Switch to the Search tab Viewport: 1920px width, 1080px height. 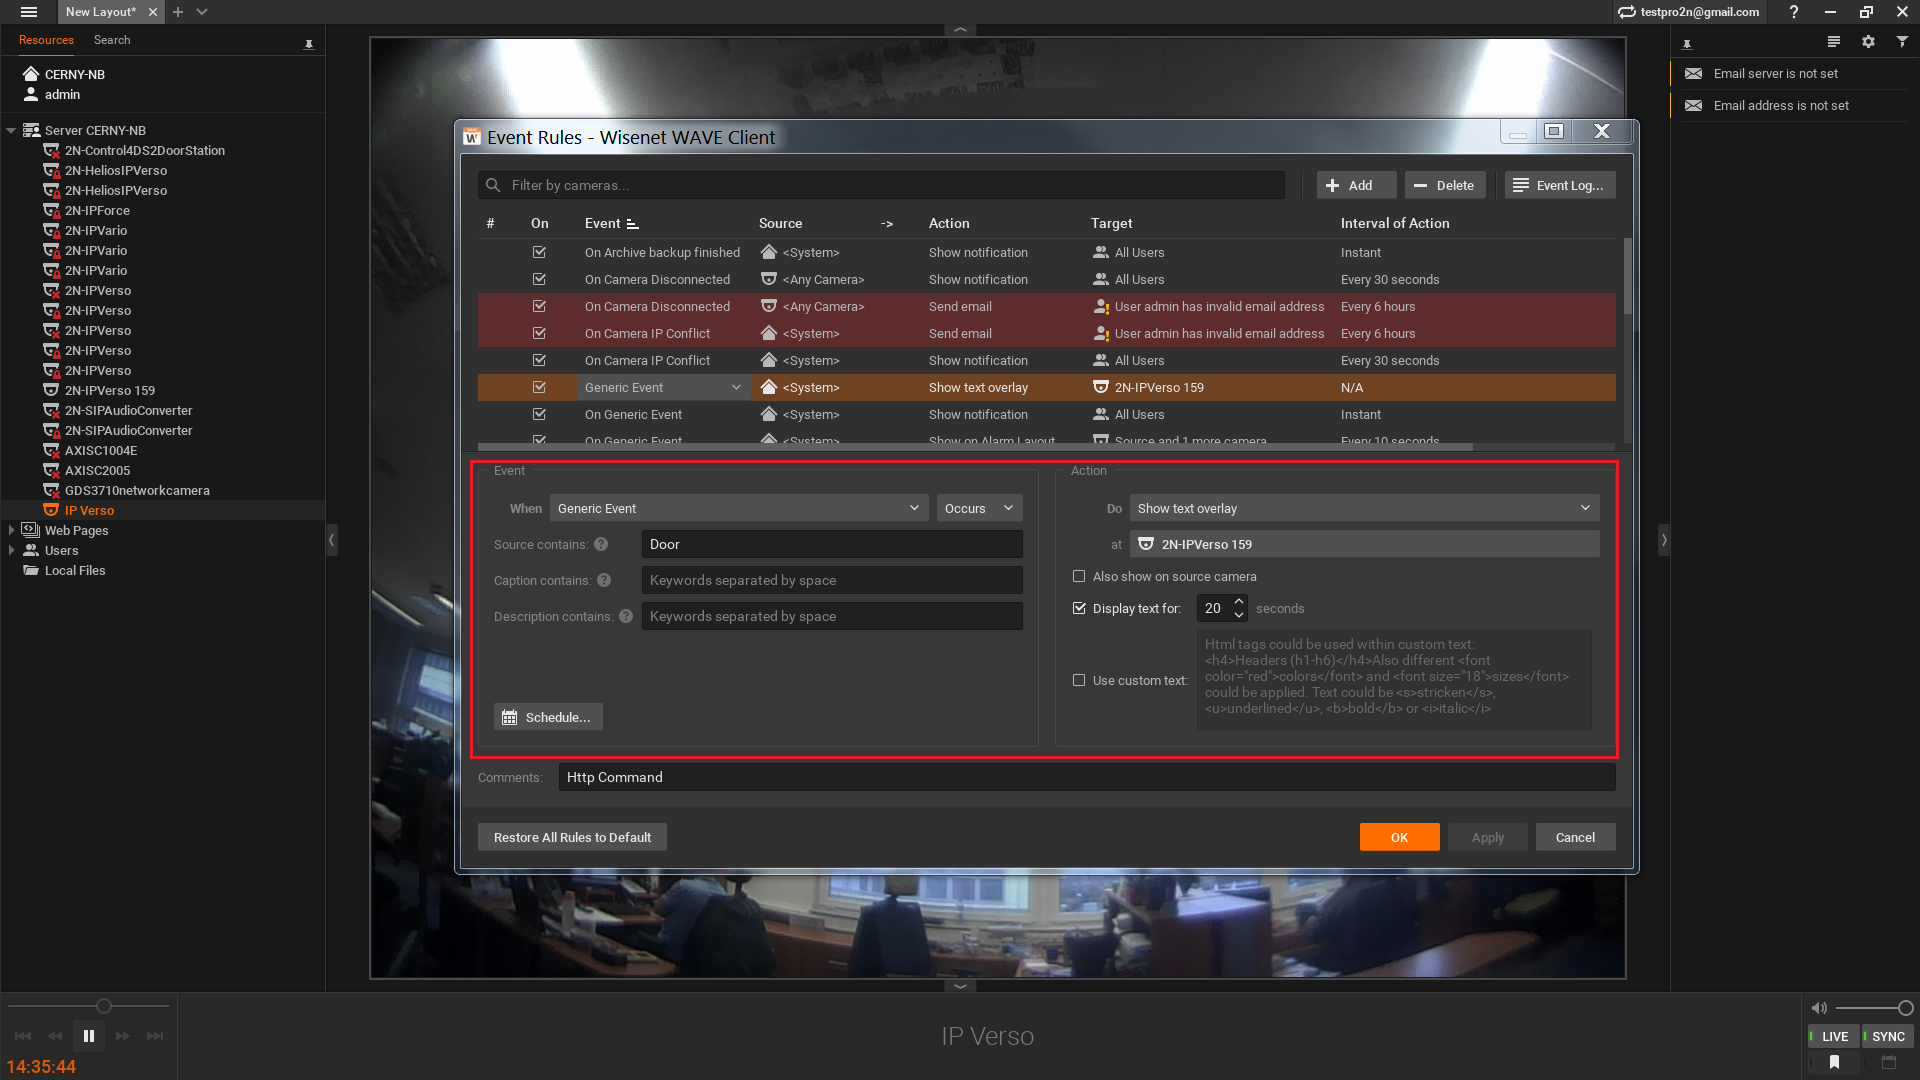112,40
